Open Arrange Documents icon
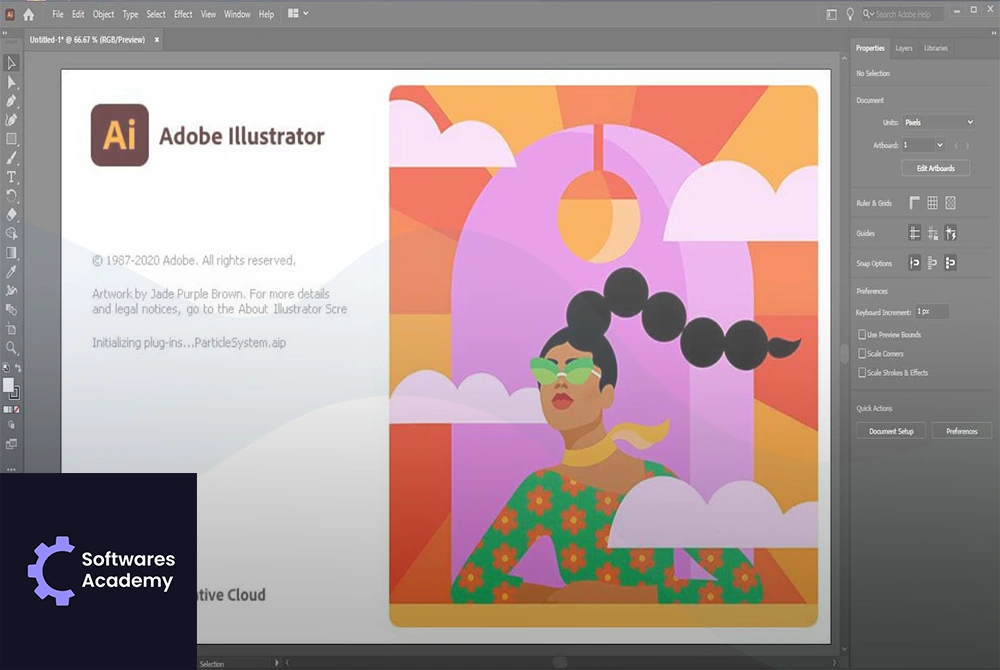Screen dimensions: 1000x670 pyautogui.click(x=293, y=13)
